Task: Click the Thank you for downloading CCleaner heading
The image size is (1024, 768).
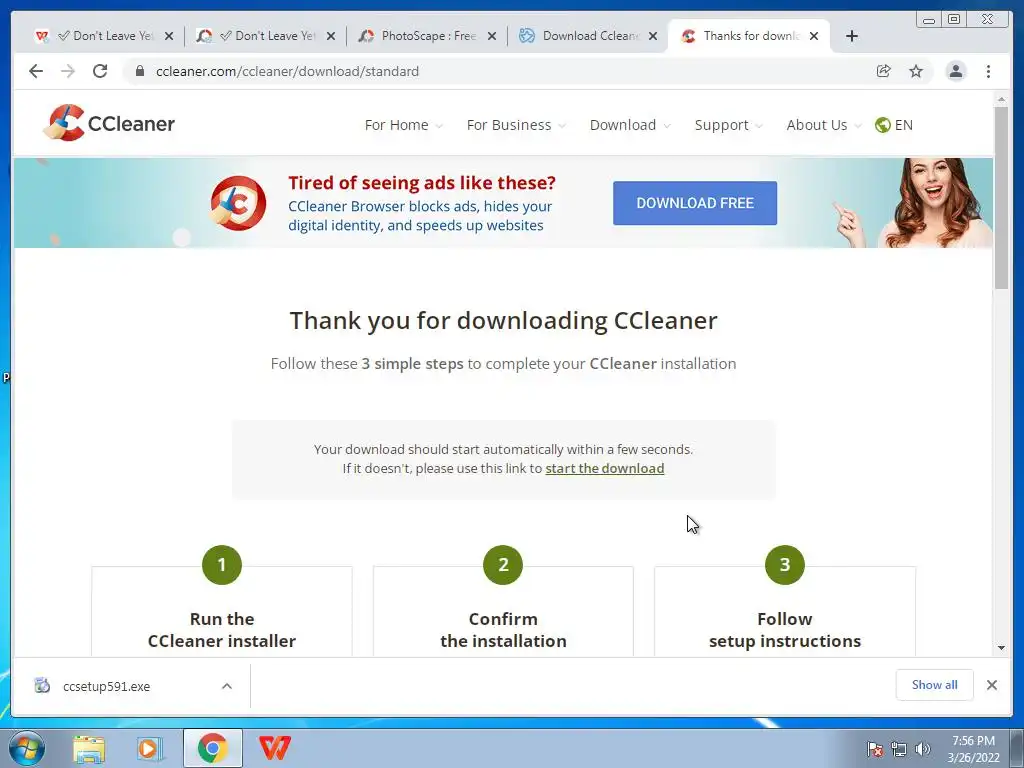Action: pos(504,321)
